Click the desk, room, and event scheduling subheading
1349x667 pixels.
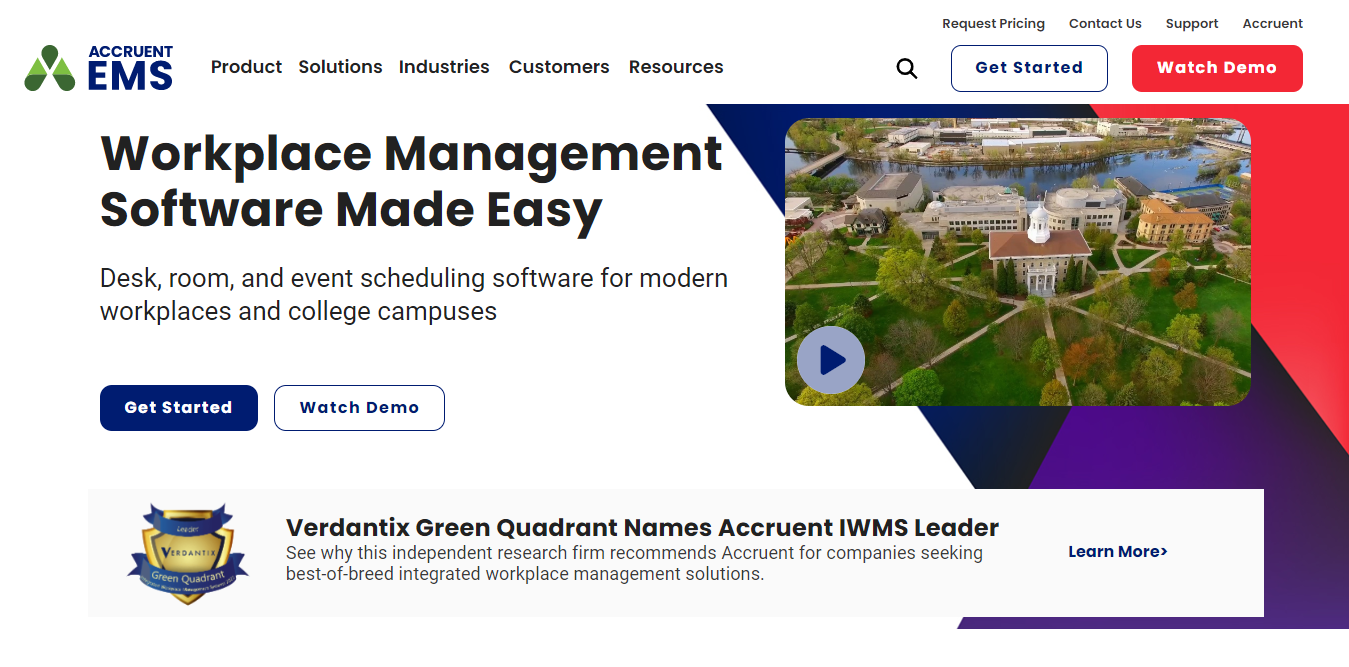tap(414, 294)
